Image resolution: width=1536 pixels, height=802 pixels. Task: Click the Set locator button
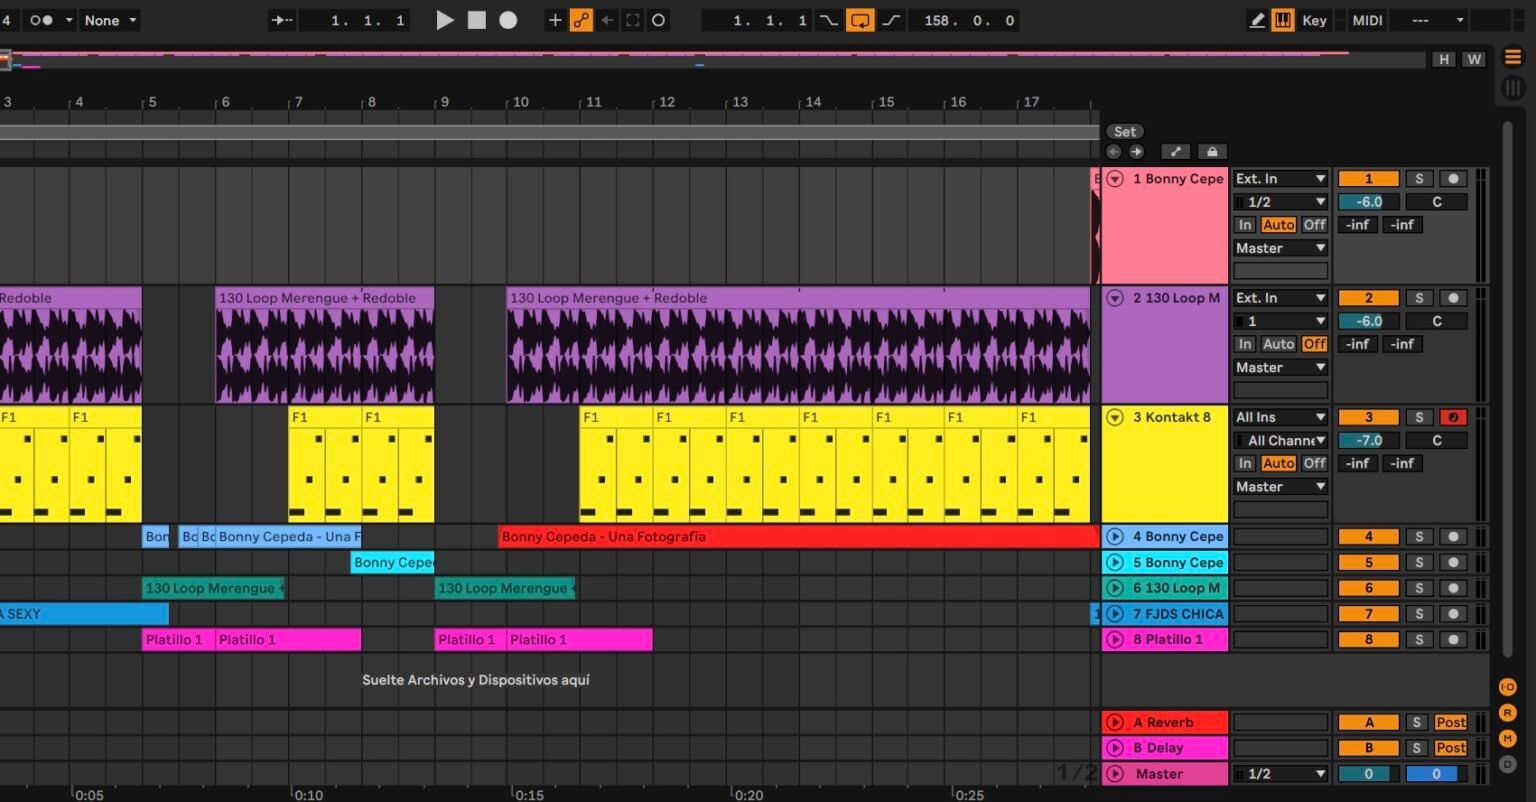(x=1125, y=131)
